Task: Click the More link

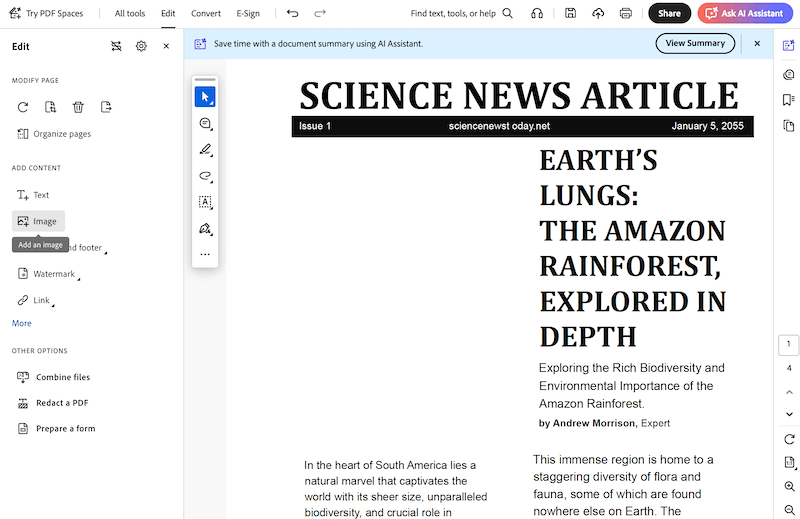Action: tap(21, 323)
